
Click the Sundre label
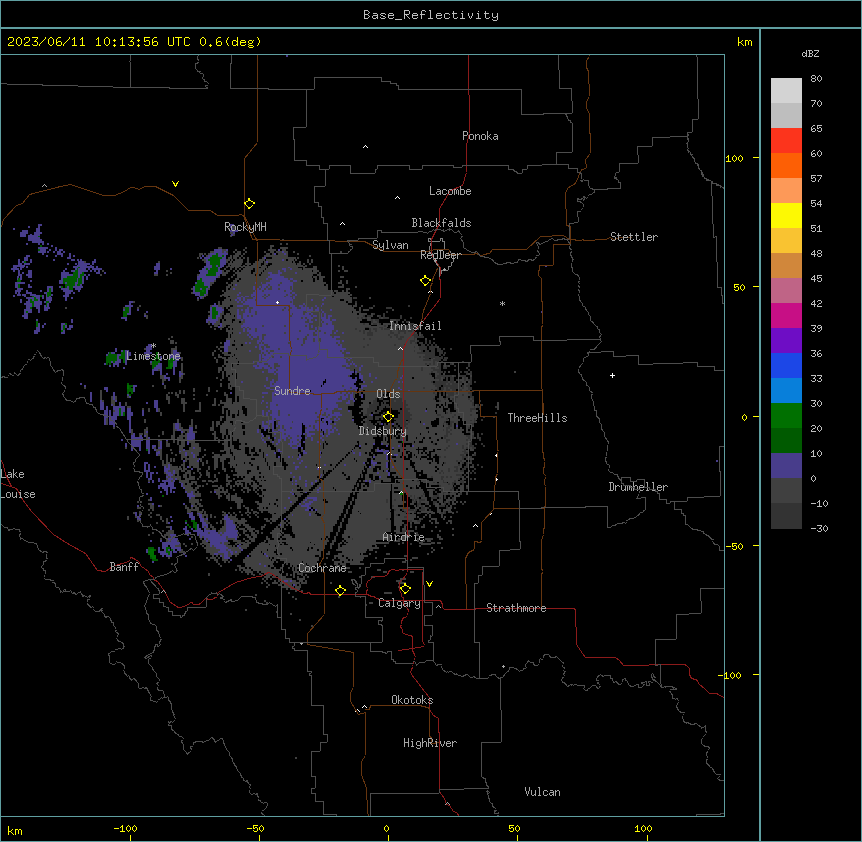tap(292, 391)
